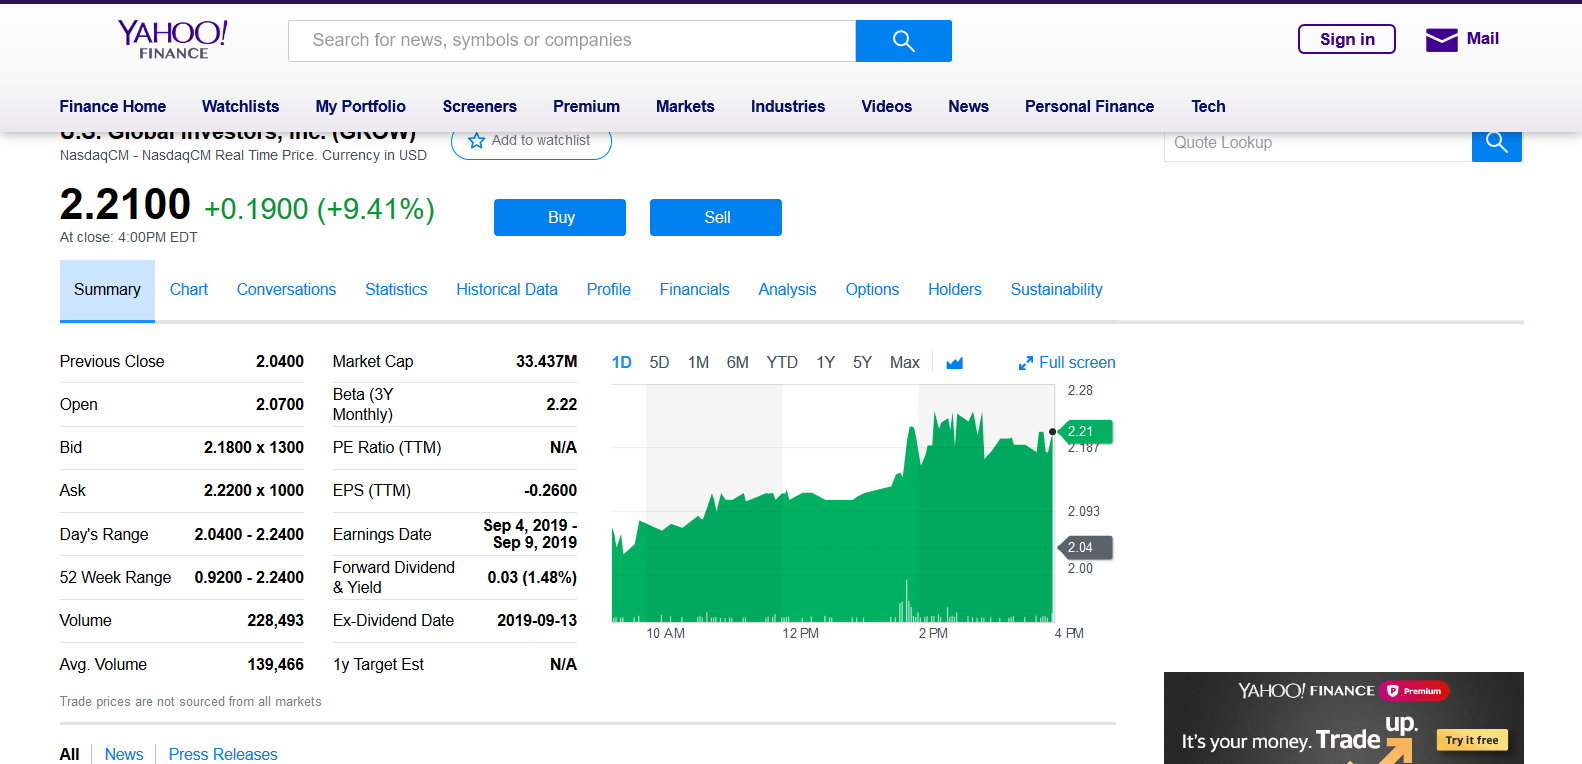Open Mail via the envelope icon

[1441, 40]
